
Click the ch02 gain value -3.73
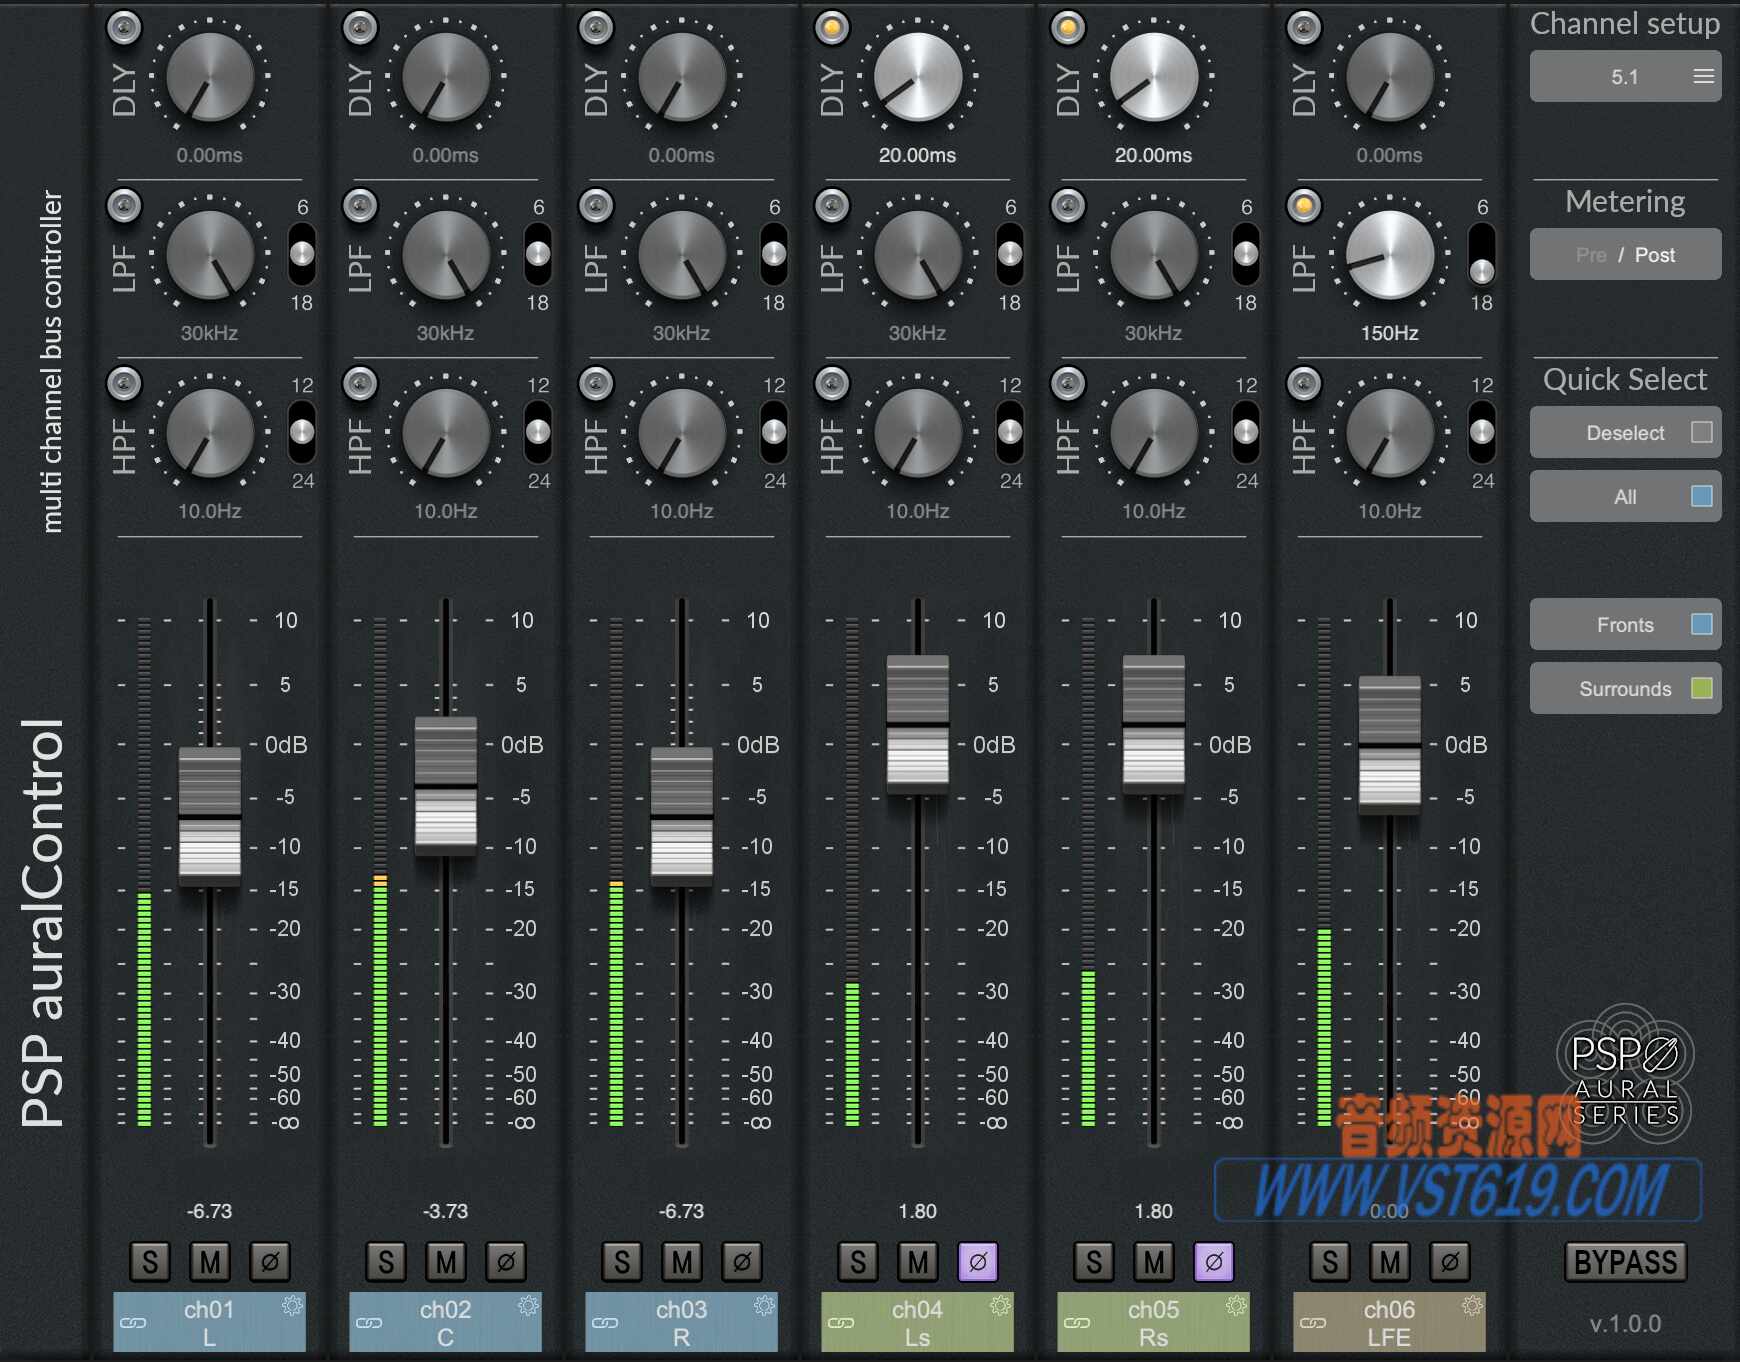coord(445,1211)
